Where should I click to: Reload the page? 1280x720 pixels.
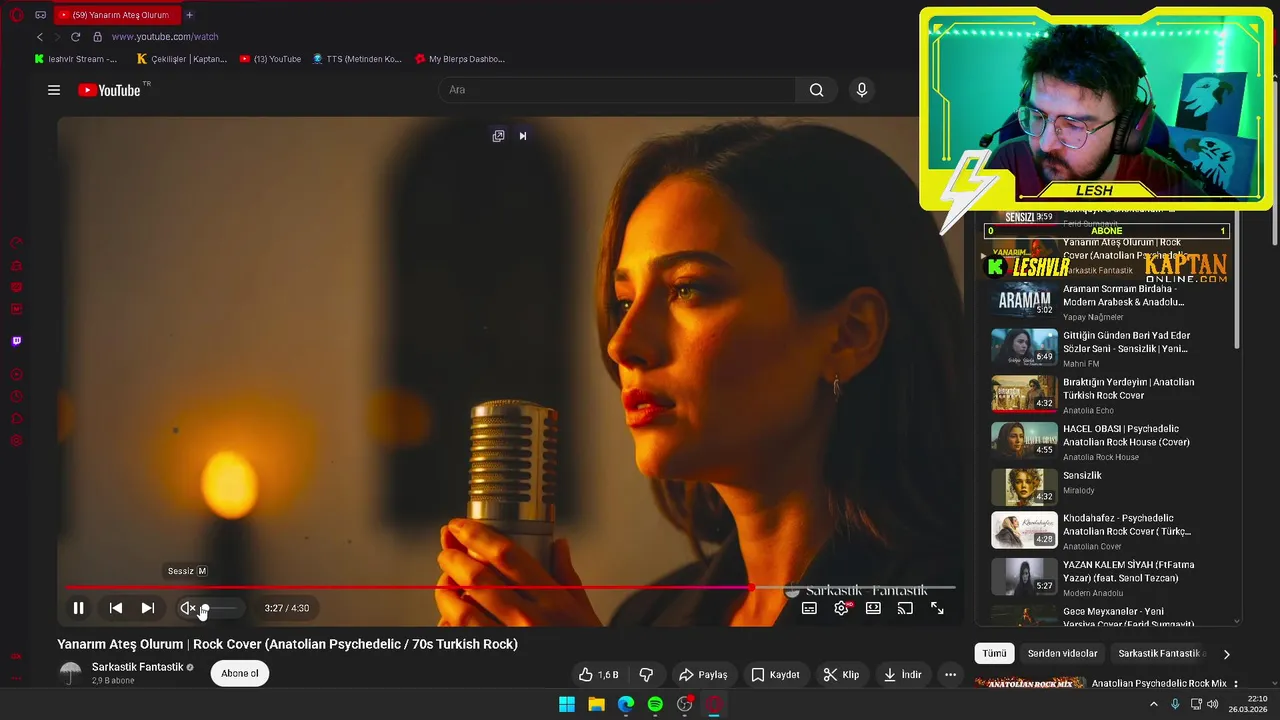[76, 37]
